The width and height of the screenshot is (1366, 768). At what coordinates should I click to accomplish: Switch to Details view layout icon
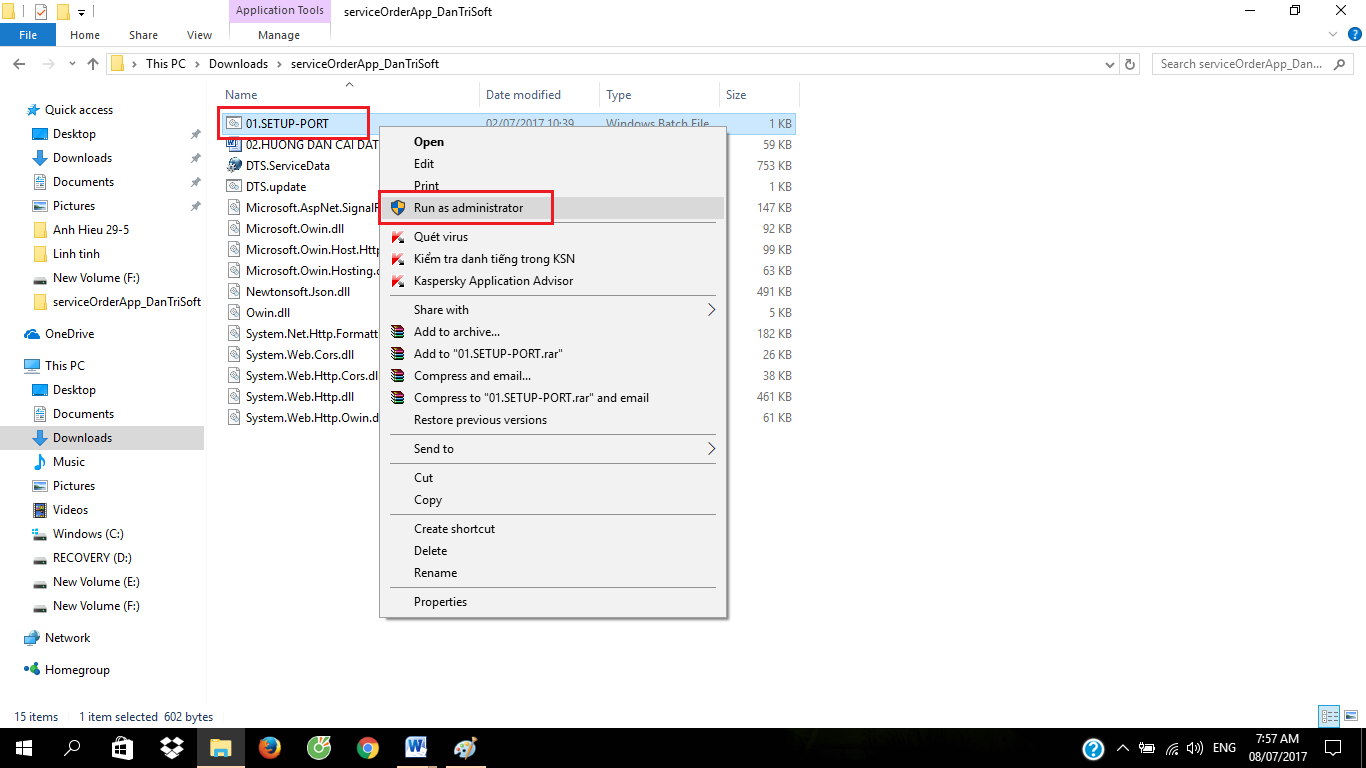coord(1329,716)
